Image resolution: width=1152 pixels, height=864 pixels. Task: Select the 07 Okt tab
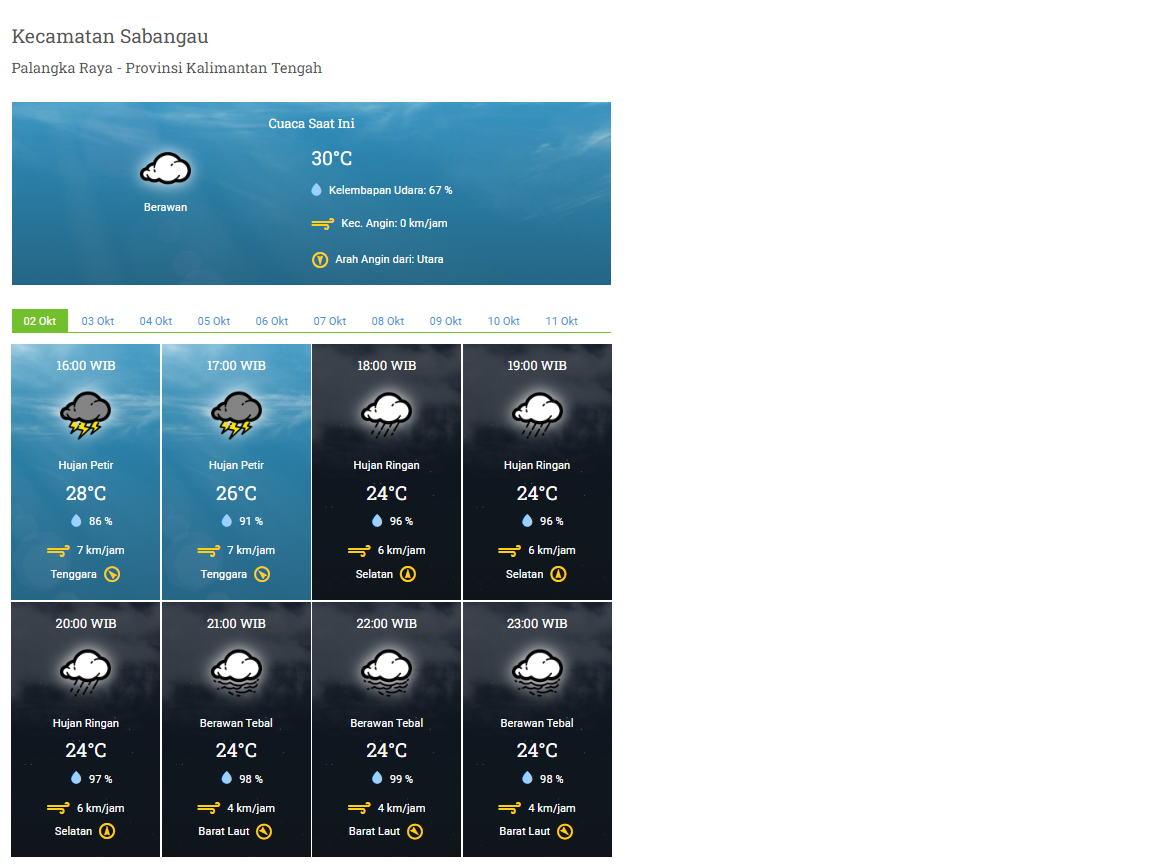[x=330, y=321]
